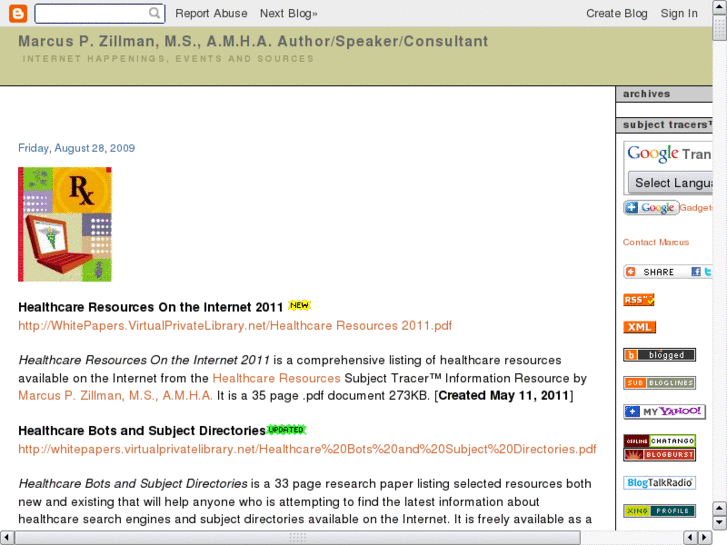Click the vertical scrollbar up arrow at top
This screenshot has width=727, height=545.
point(720,7)
